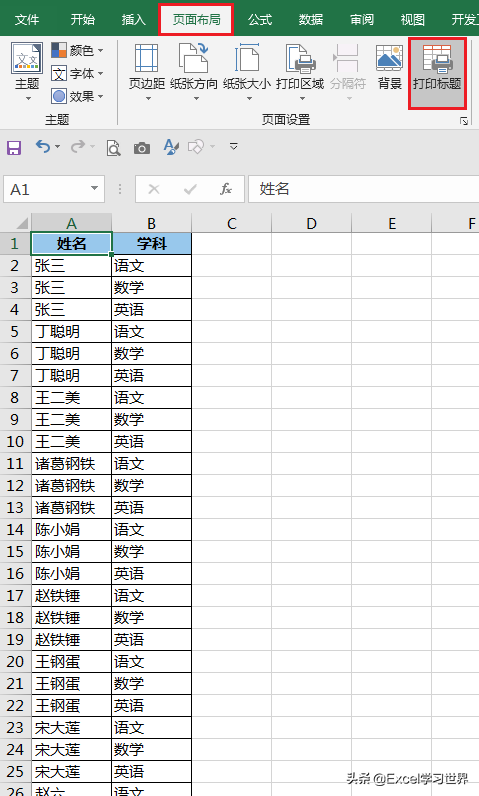Select row 14 header

15,529
